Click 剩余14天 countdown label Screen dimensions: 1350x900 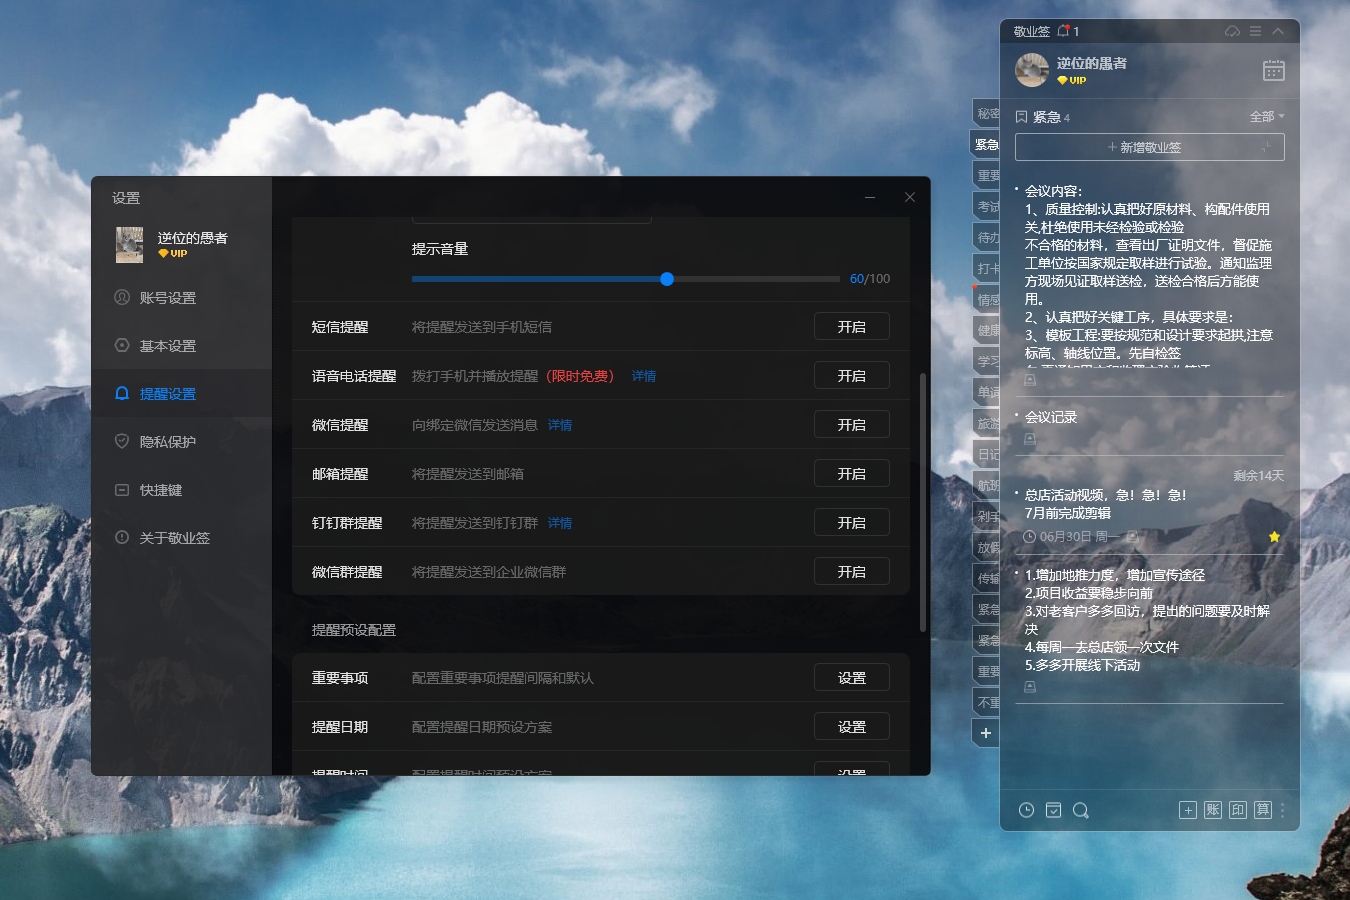1258,476
